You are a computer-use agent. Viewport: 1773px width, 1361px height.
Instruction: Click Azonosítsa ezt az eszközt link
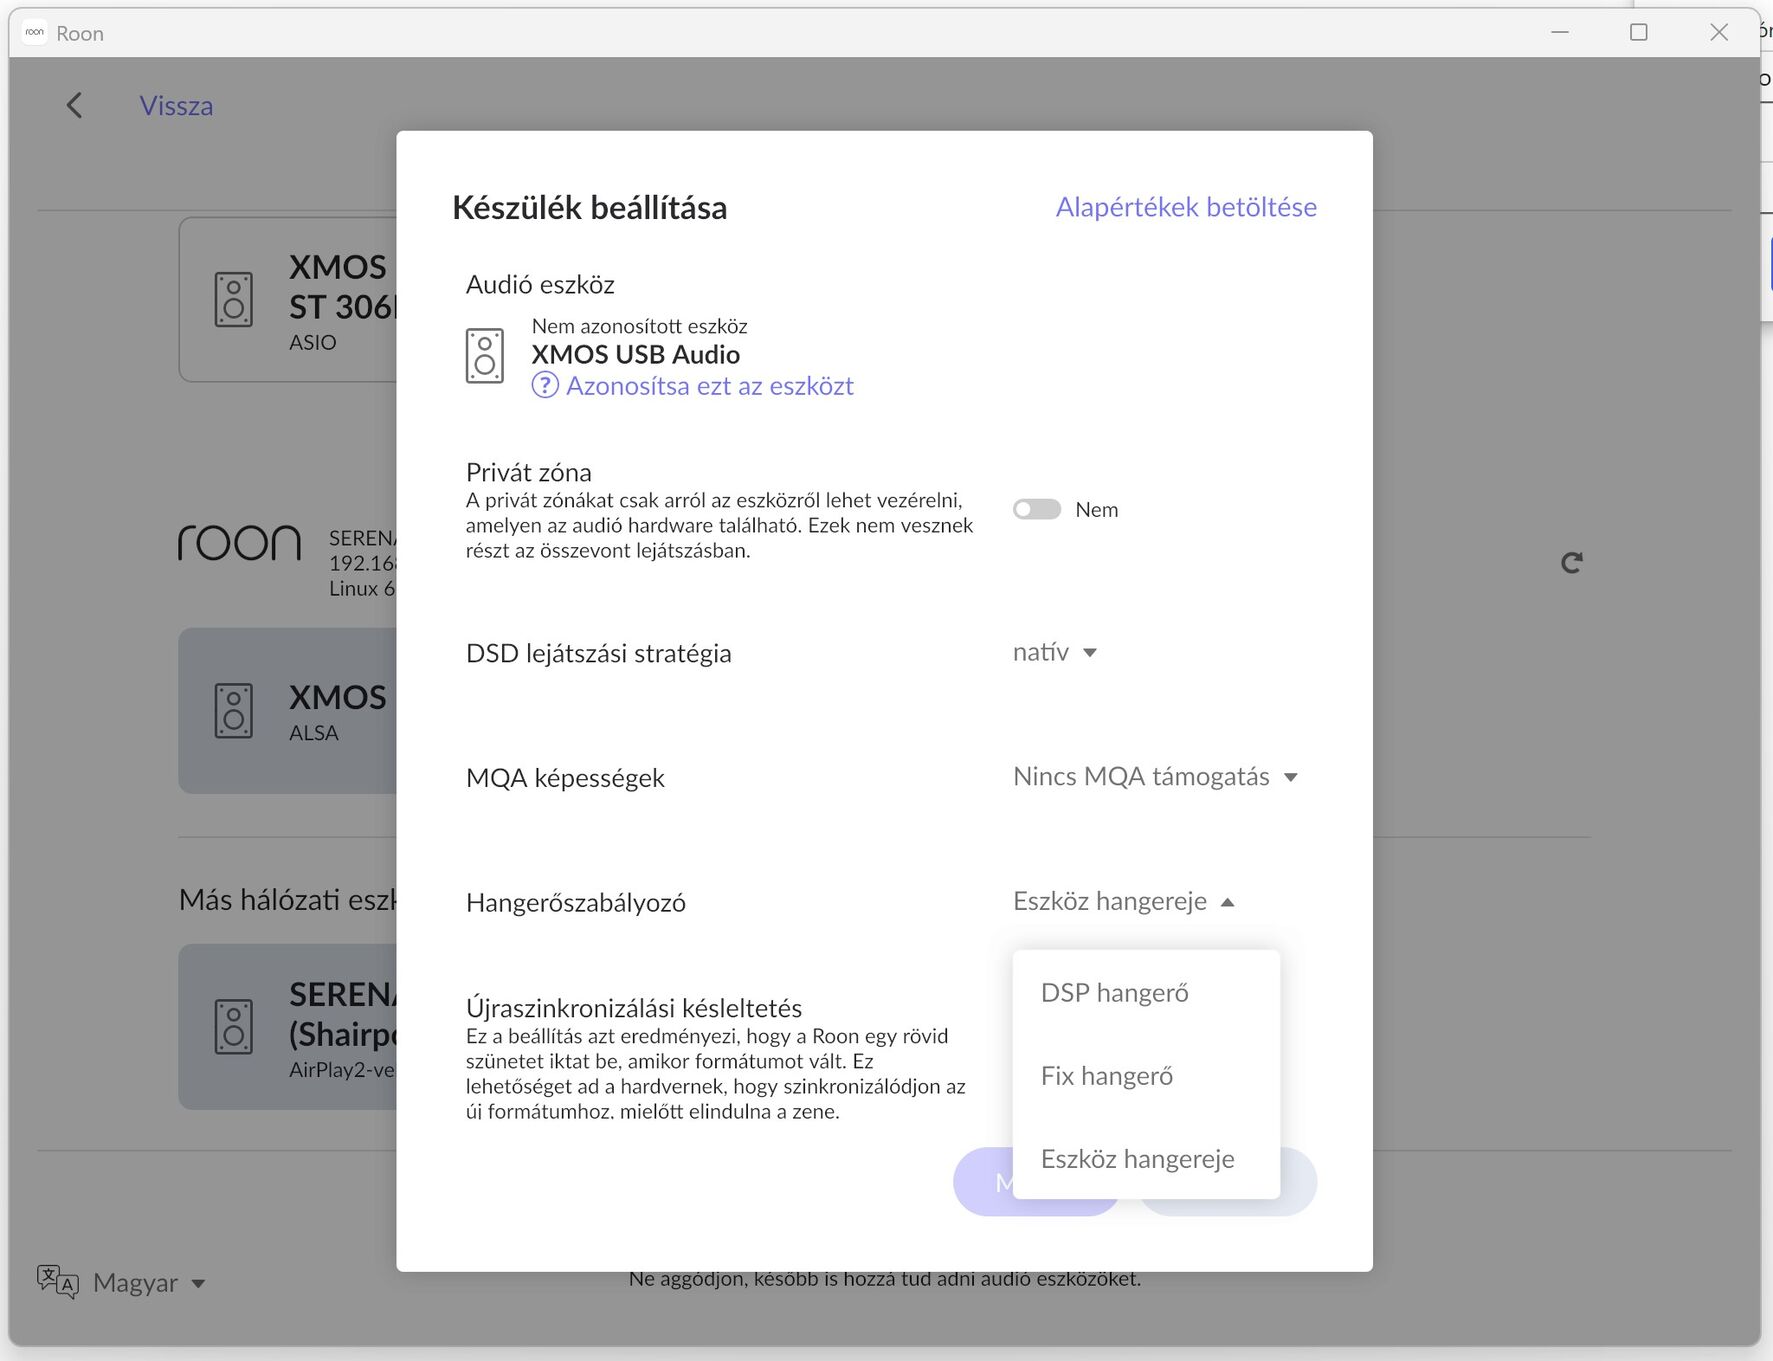tap(710, 386)
